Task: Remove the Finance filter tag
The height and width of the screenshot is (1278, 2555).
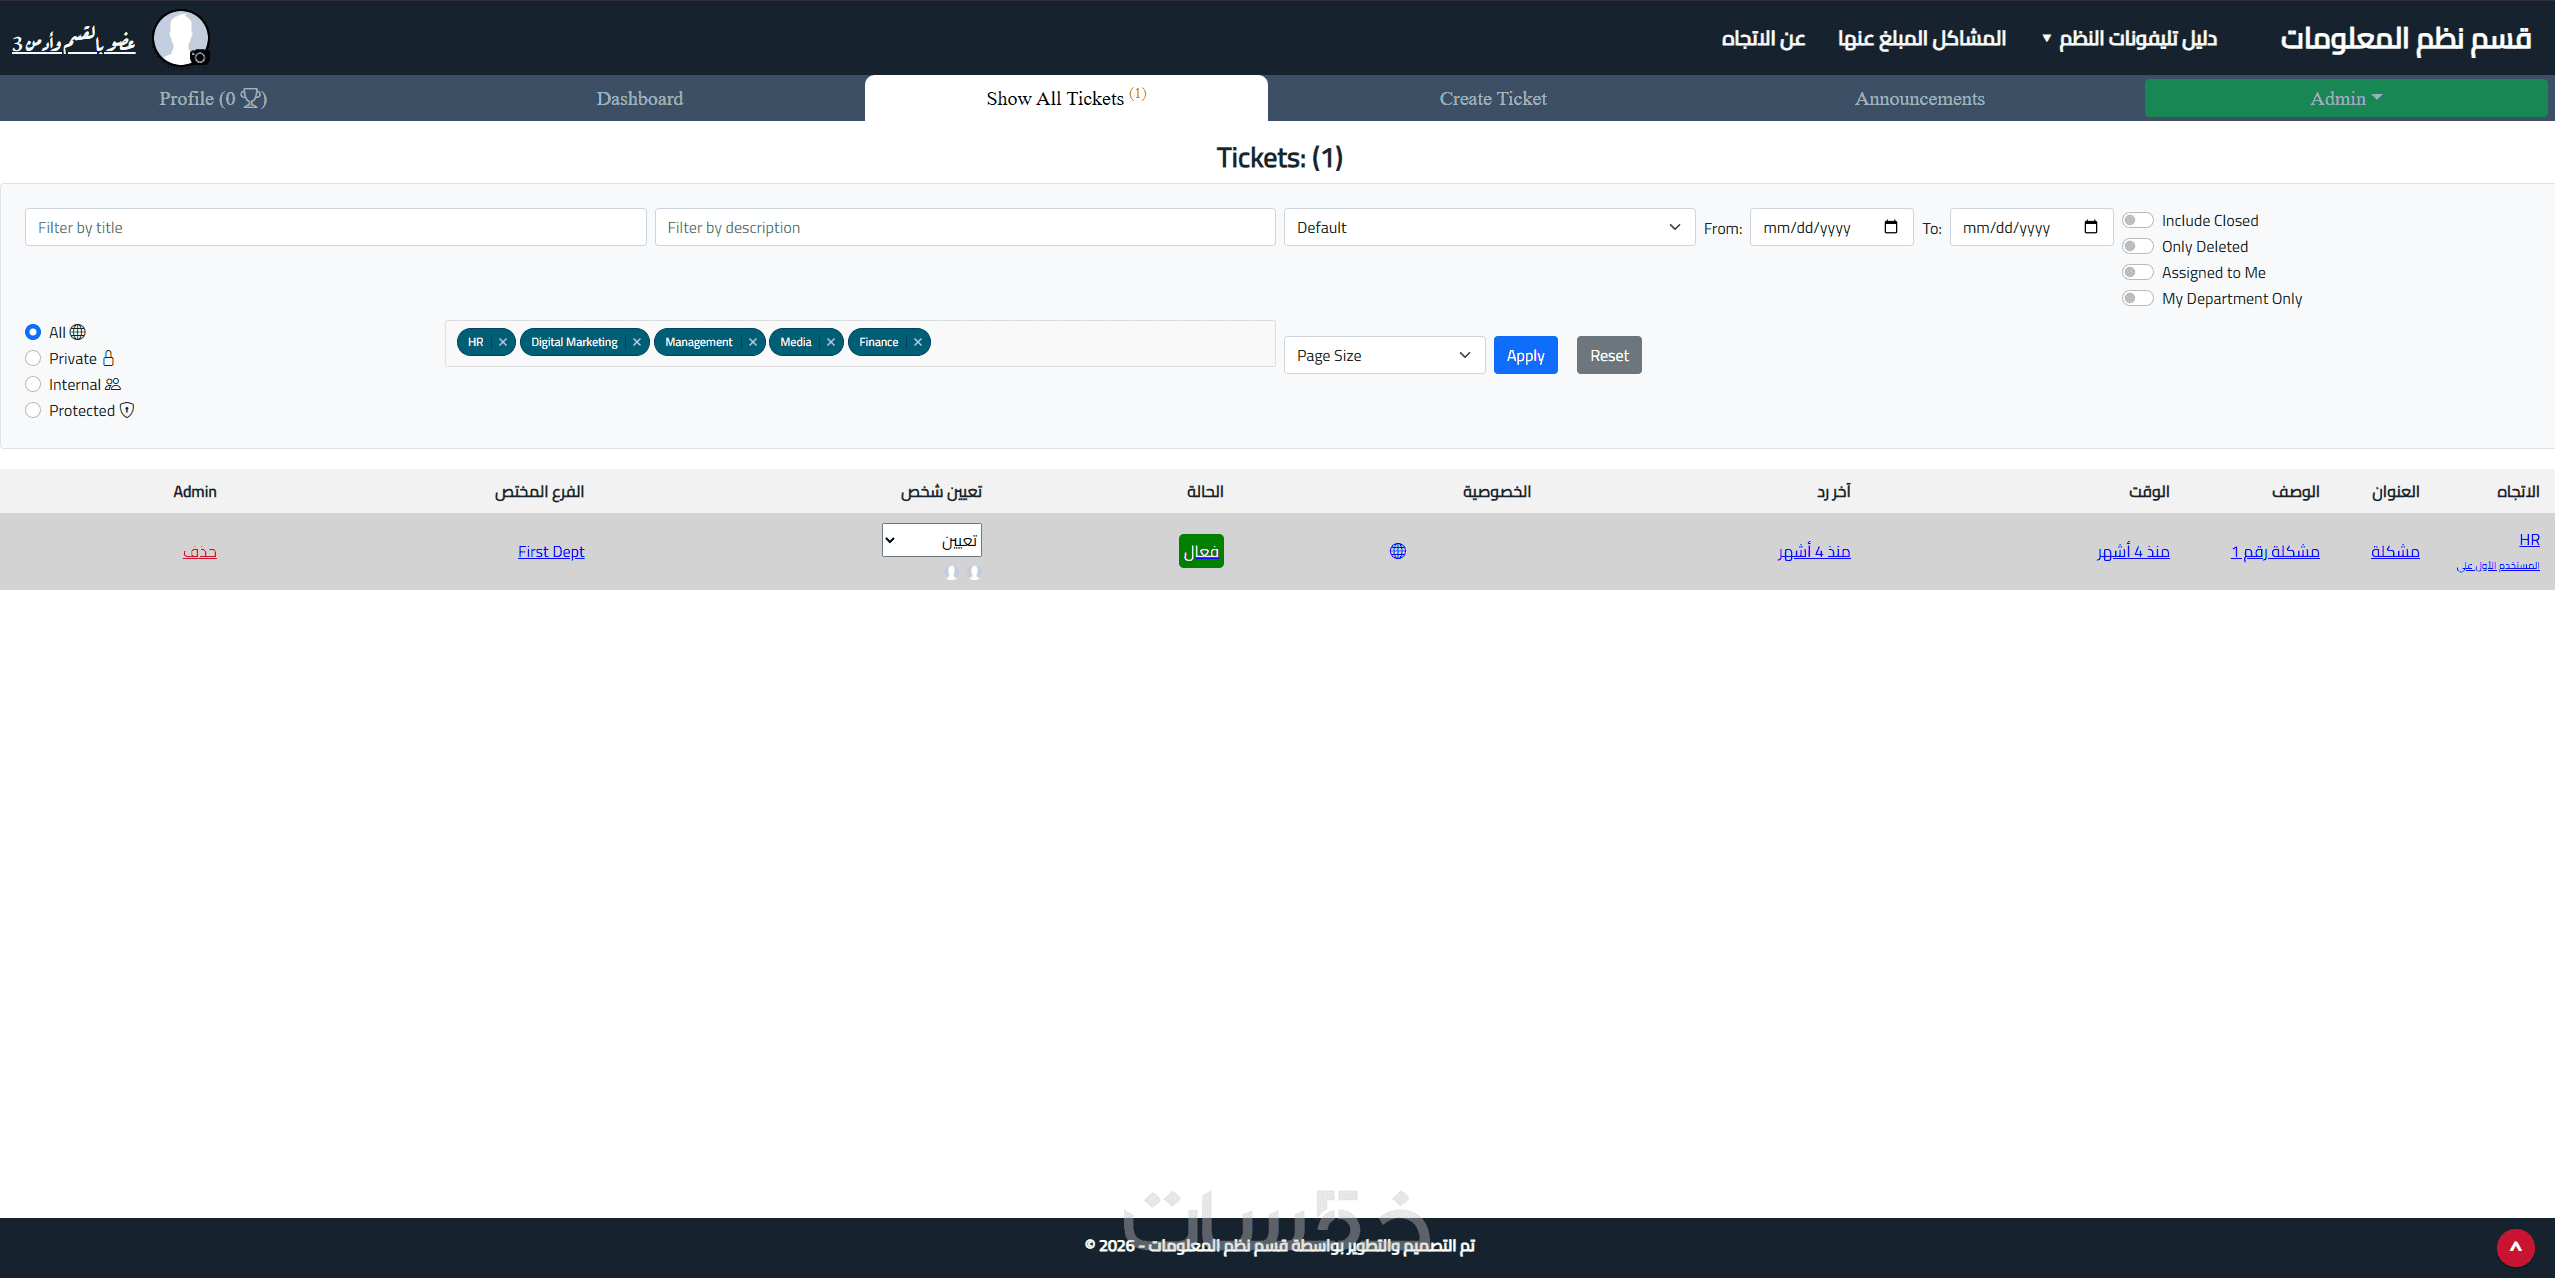Action: [x=918, y=342]
